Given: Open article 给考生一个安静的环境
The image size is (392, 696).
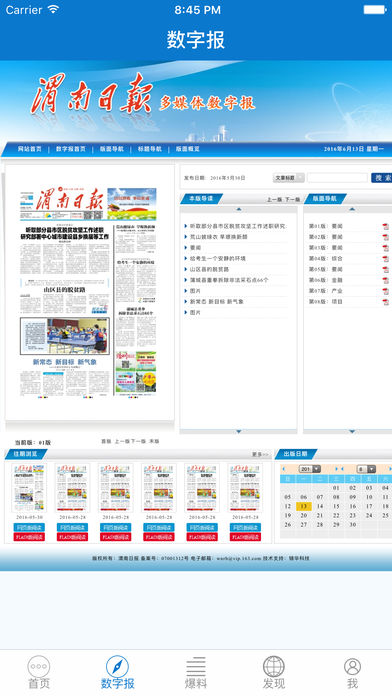Looking at the screenshot, I should (218, 258).
